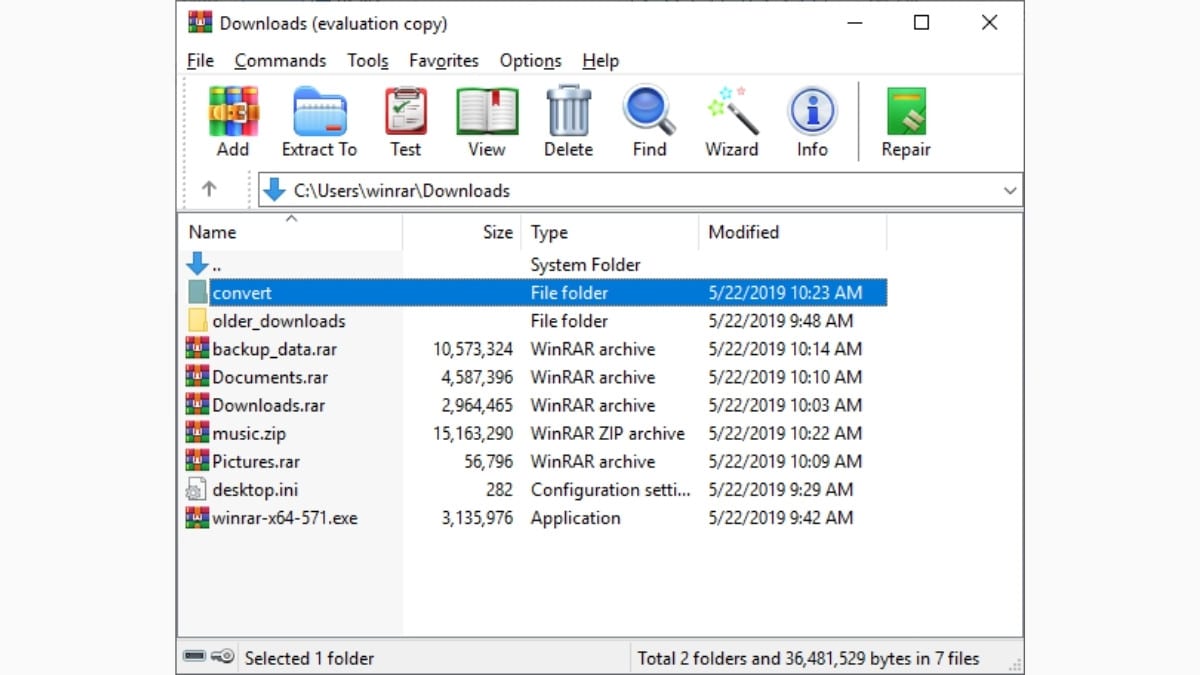The height and width of the screenshot is (675, 1200).
Task: Open the Commands menu
Action: (280, 61)
